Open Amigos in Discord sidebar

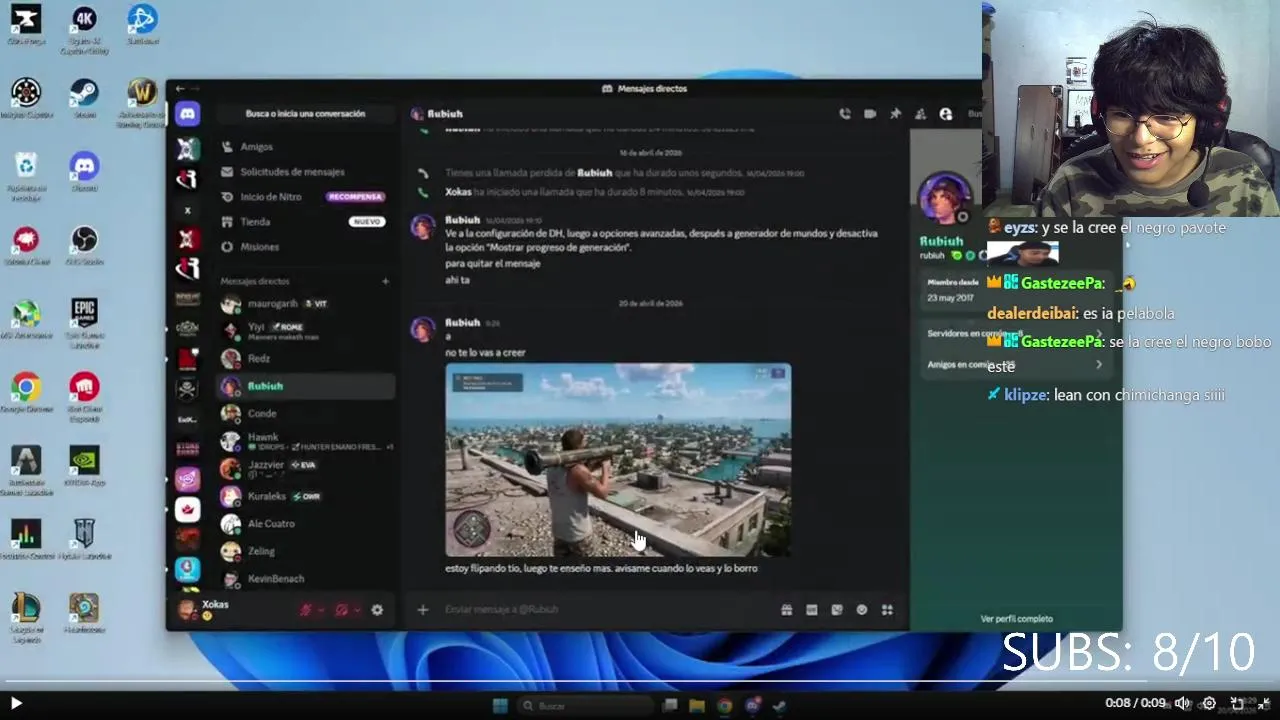(306, 146)
